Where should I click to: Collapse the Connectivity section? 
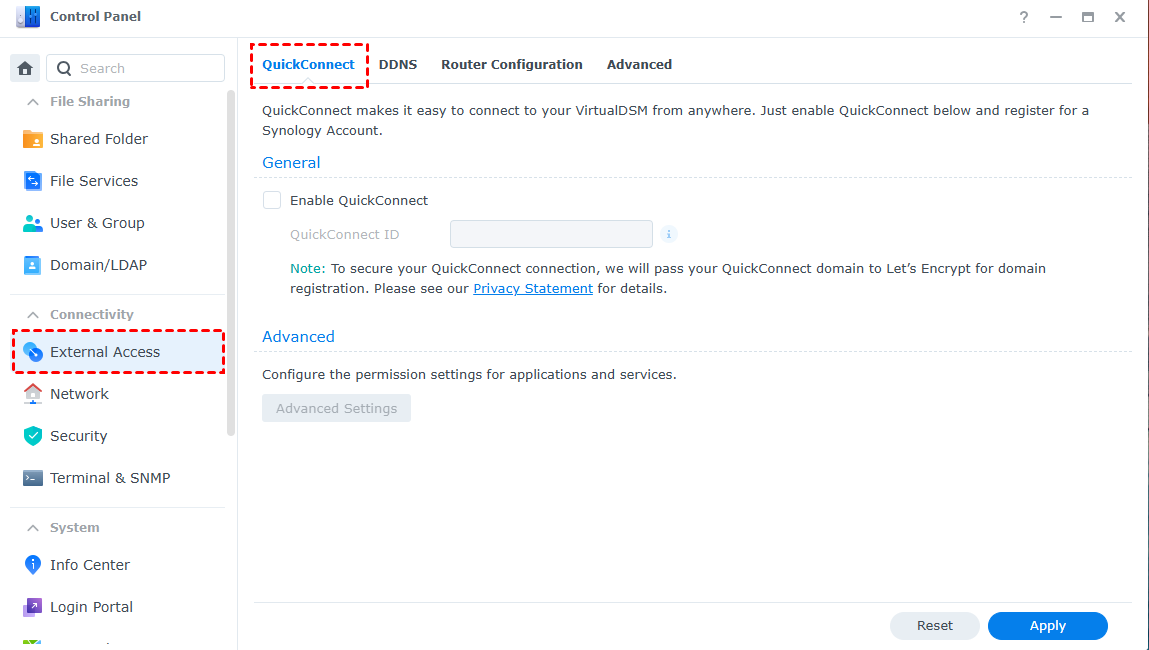[33, 315]
